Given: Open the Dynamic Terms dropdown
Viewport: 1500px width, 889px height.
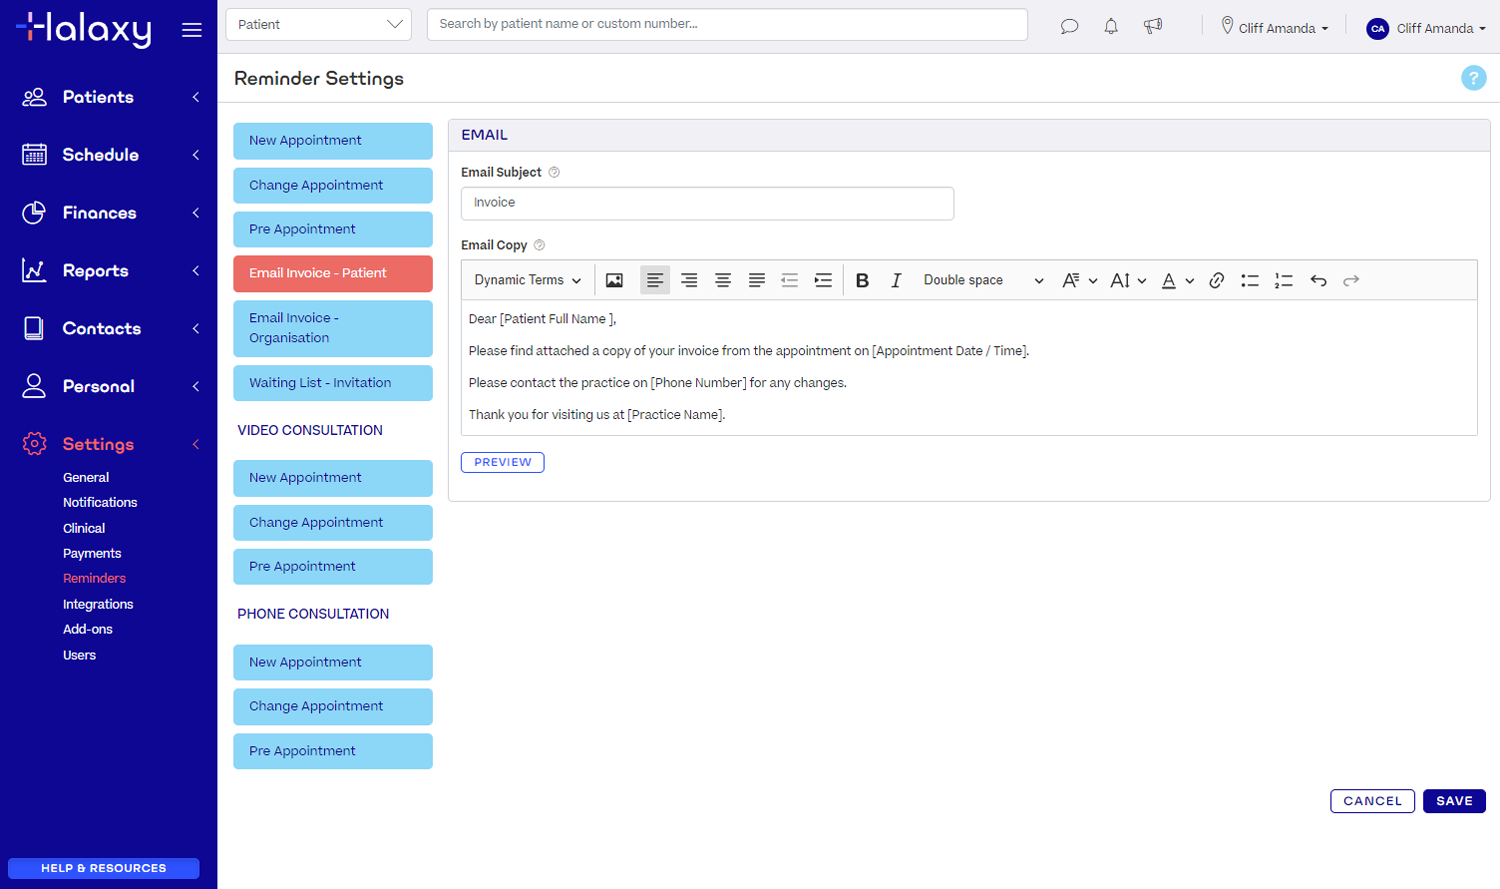Looking at the screenshot, I should pos(527,280).
